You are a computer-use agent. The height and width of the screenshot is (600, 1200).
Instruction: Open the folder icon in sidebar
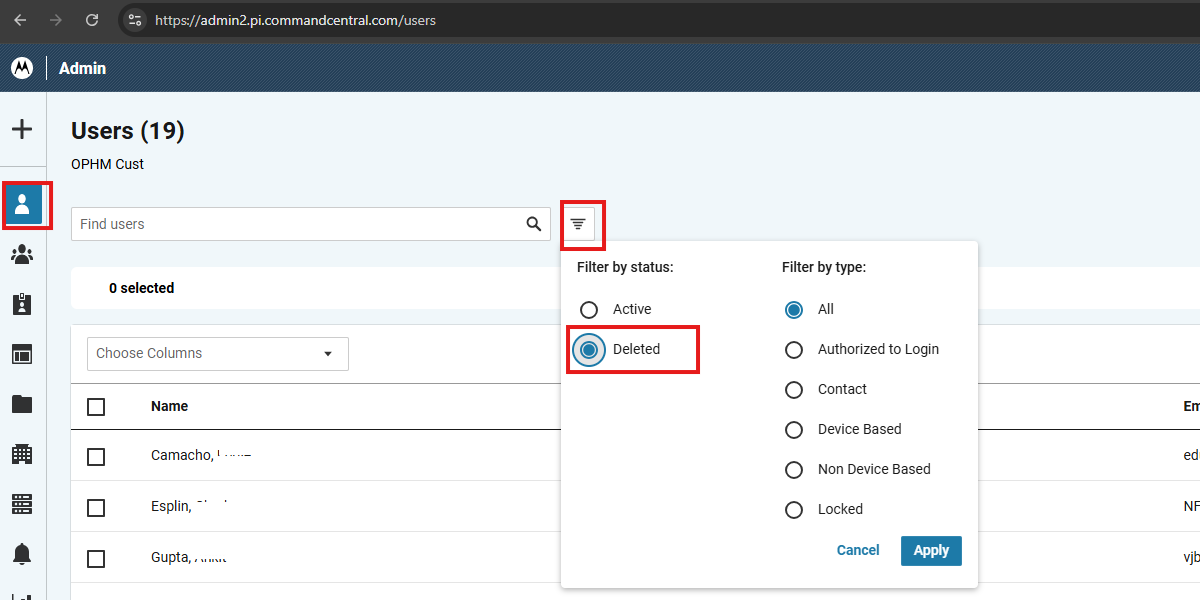pyautogui.click(x=22, y=404)
